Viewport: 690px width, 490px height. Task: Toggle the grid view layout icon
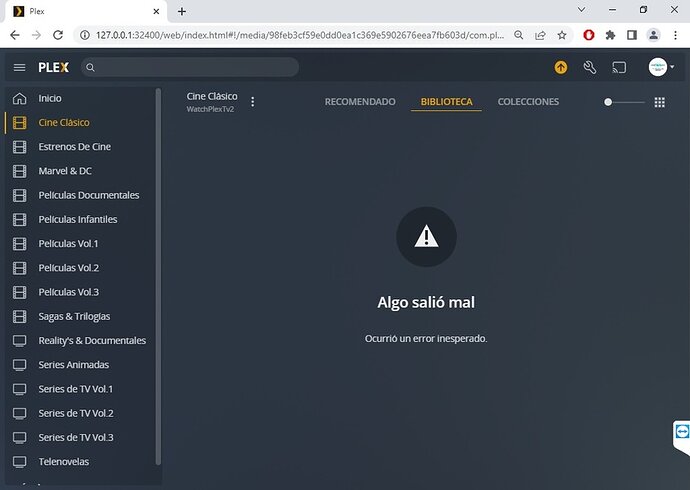click(659, 102)
